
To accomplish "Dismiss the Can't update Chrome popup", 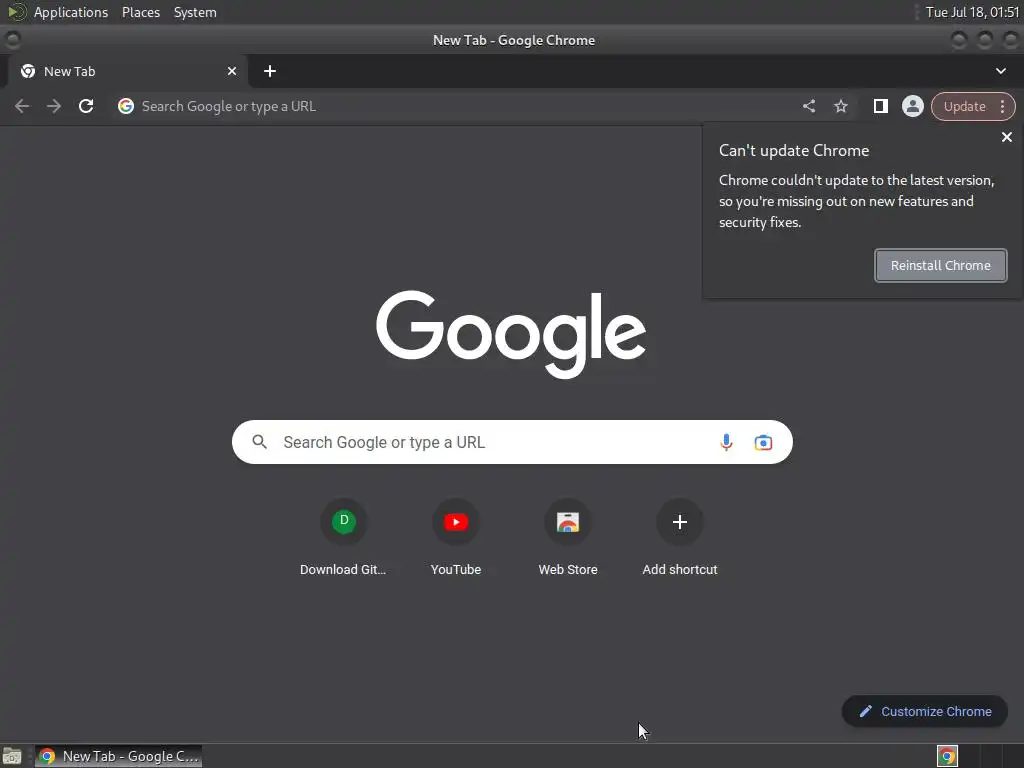I will pos(1006,137).
